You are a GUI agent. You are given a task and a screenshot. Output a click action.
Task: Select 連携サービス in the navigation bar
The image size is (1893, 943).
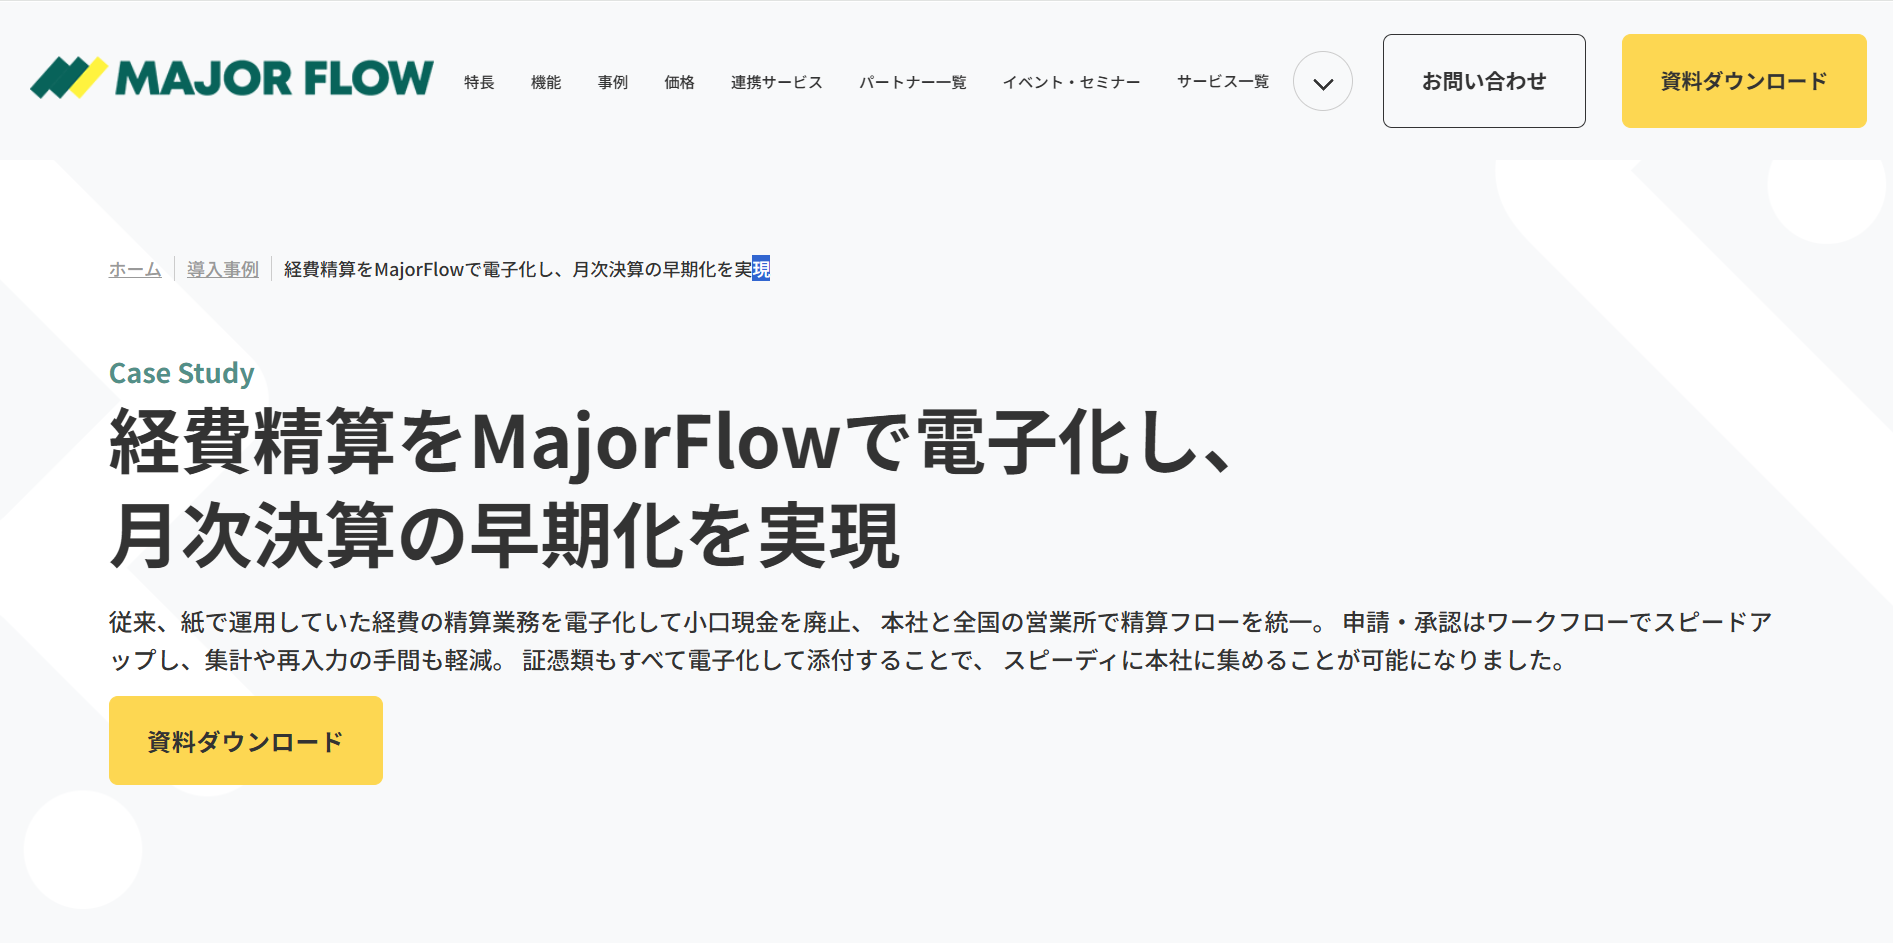(x=776, y=82)
